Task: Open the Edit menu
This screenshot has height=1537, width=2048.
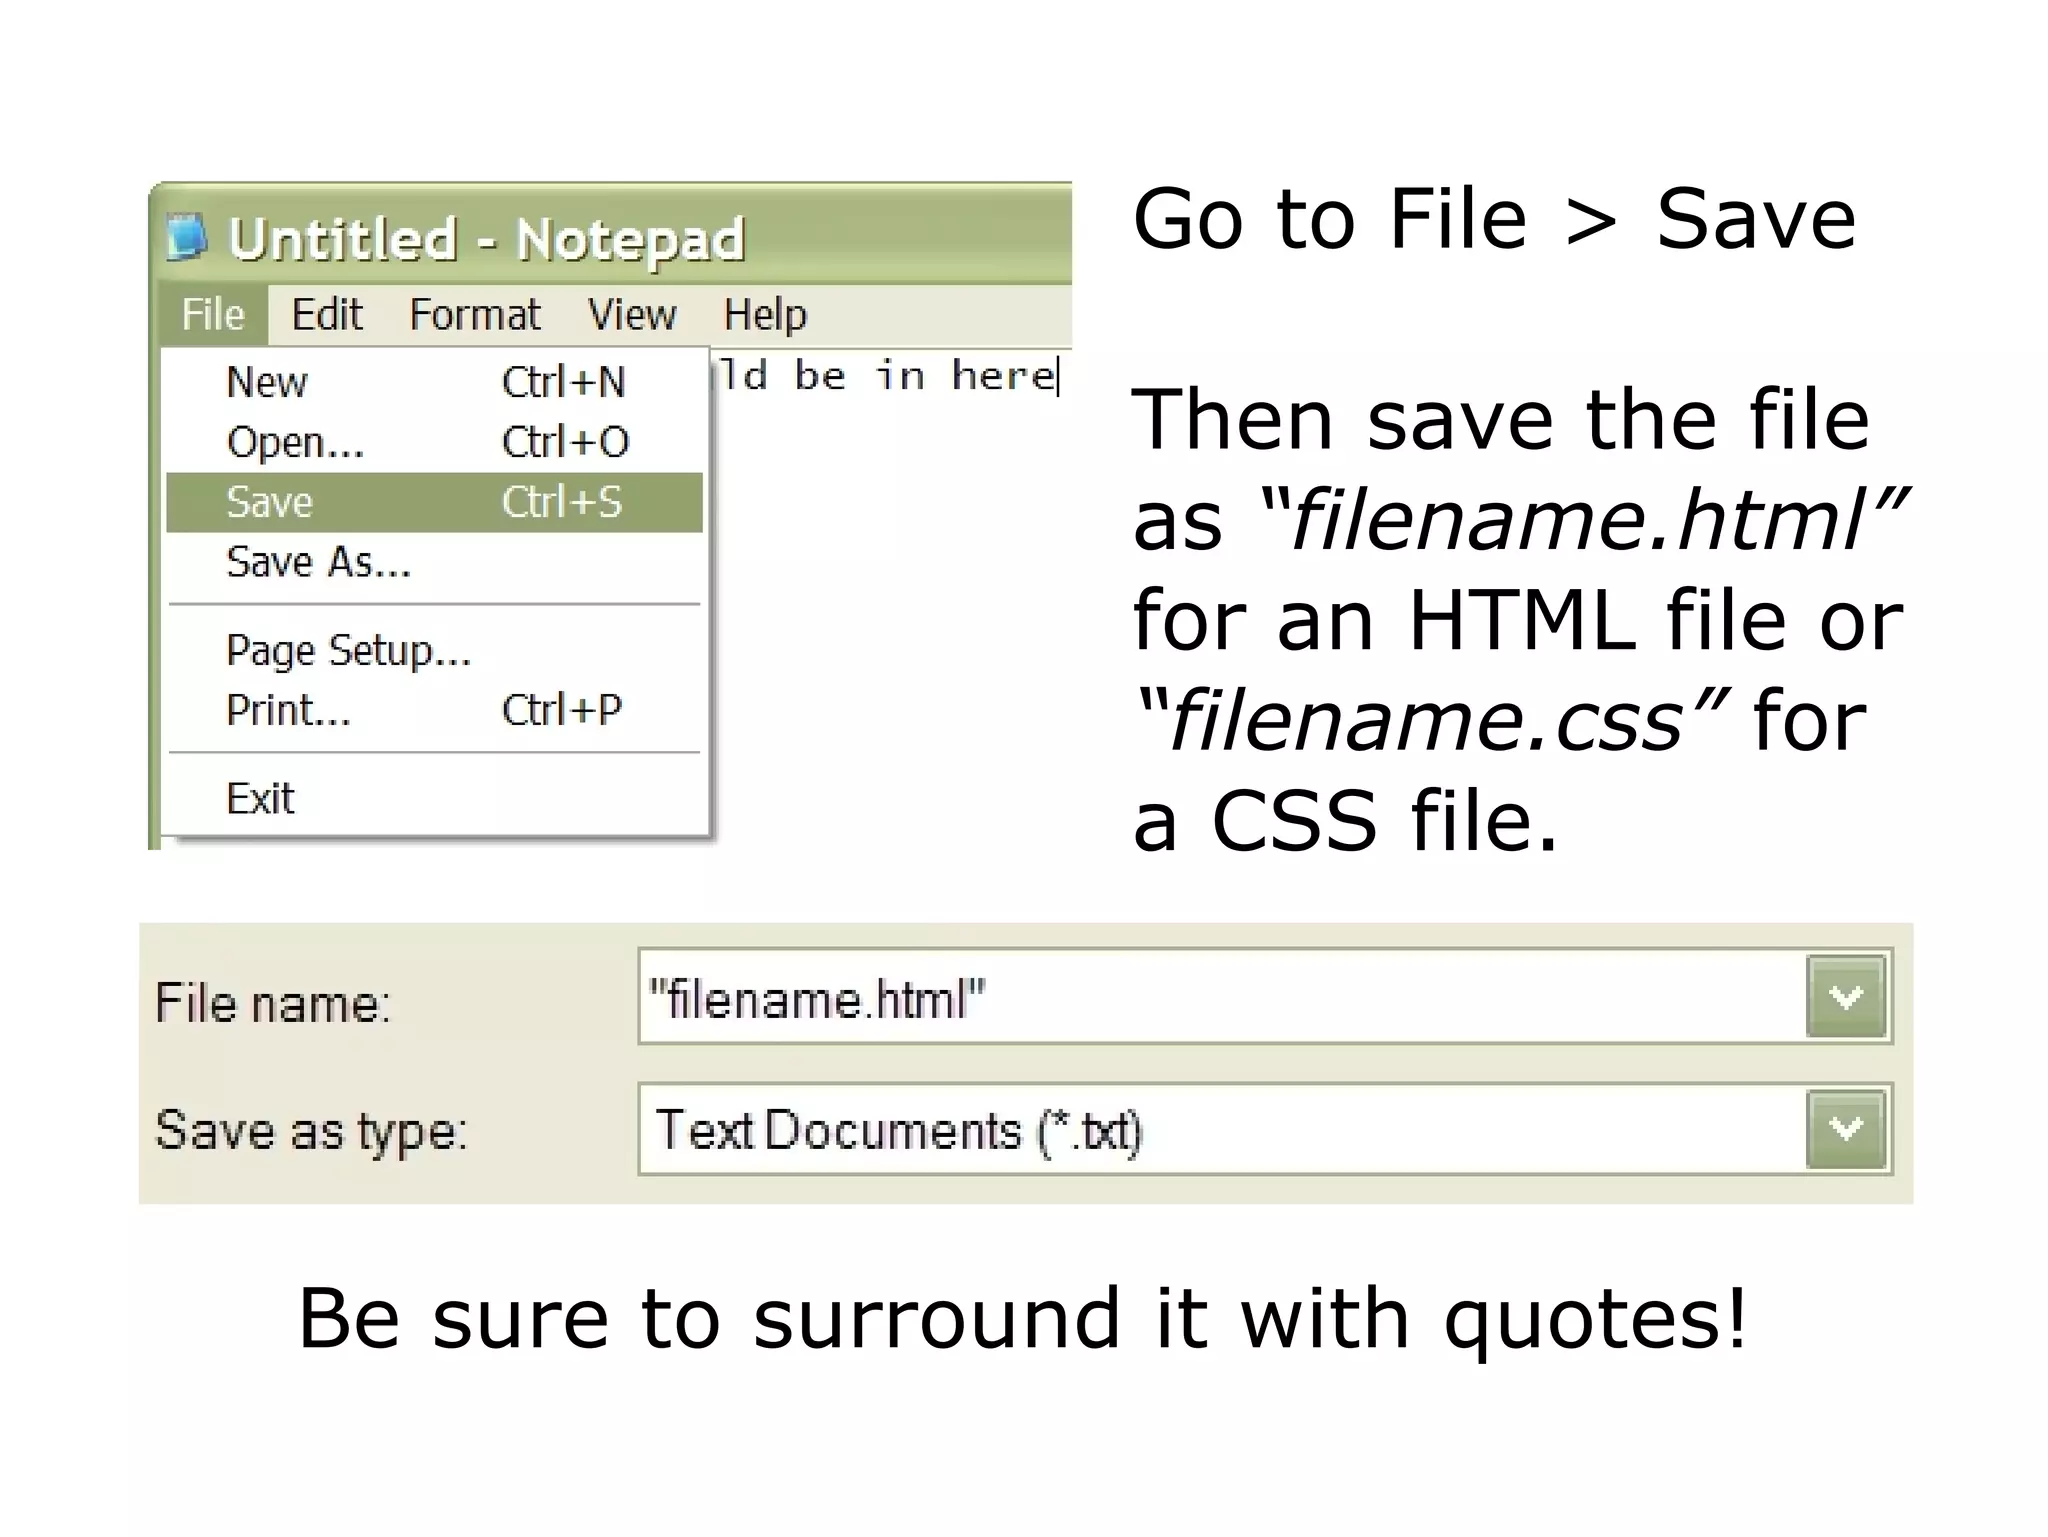Action: [x=327, y=315]
